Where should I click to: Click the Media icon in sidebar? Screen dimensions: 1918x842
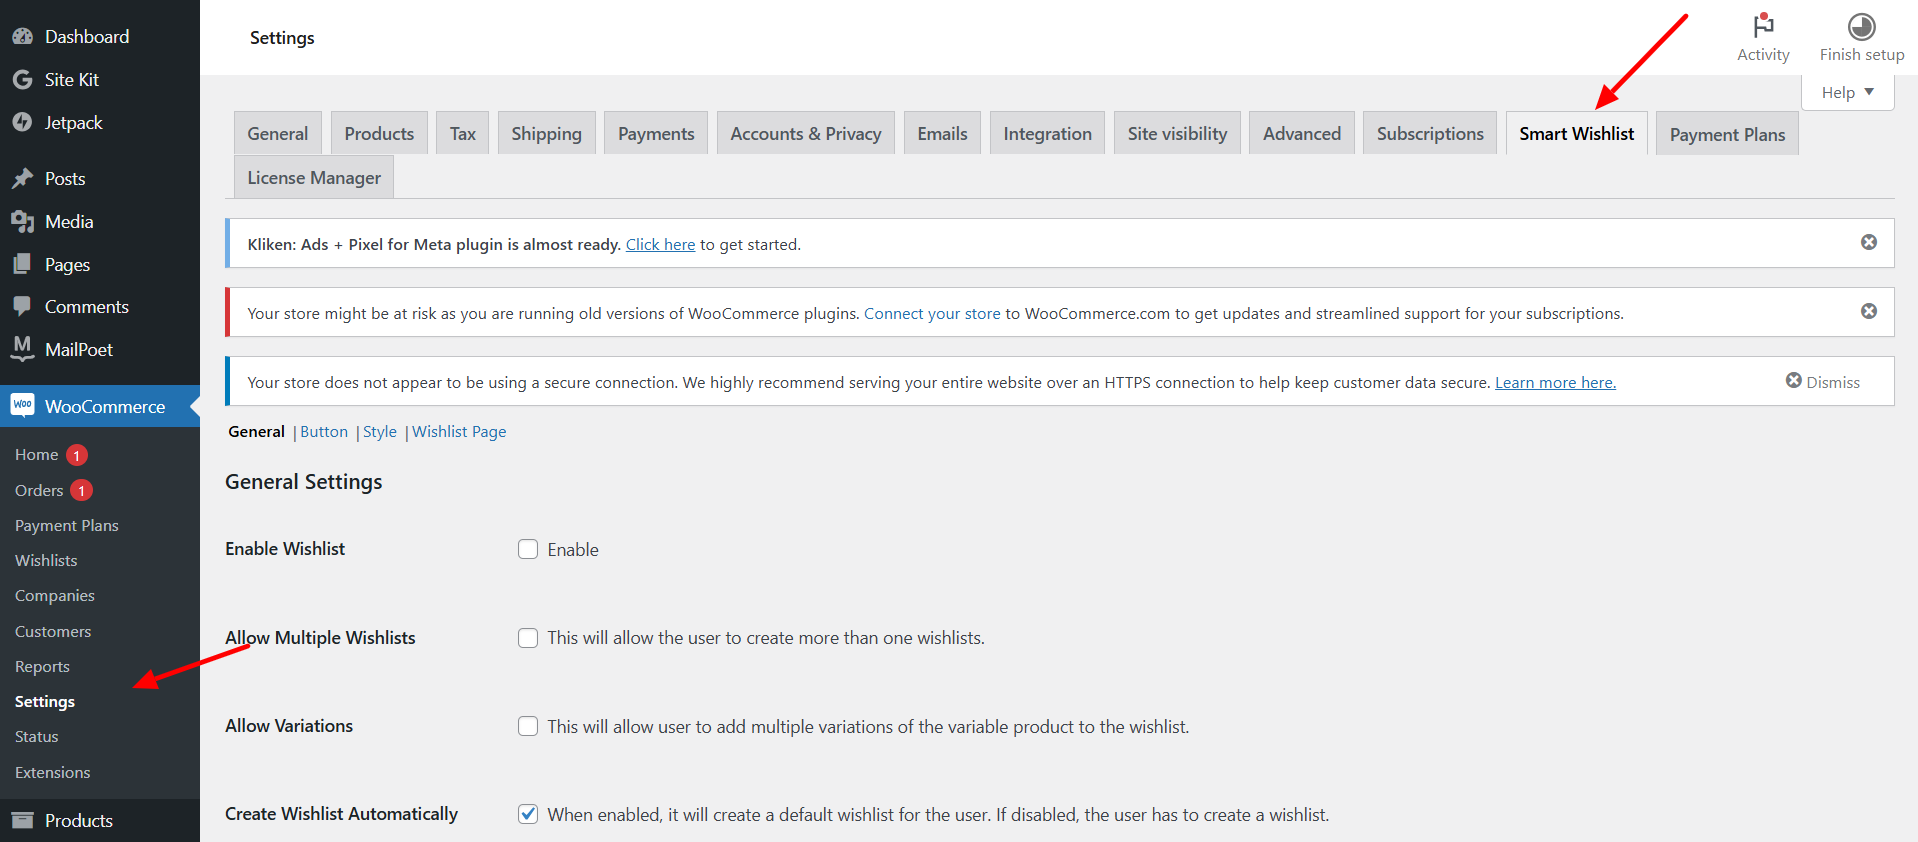tap(22, 221)
